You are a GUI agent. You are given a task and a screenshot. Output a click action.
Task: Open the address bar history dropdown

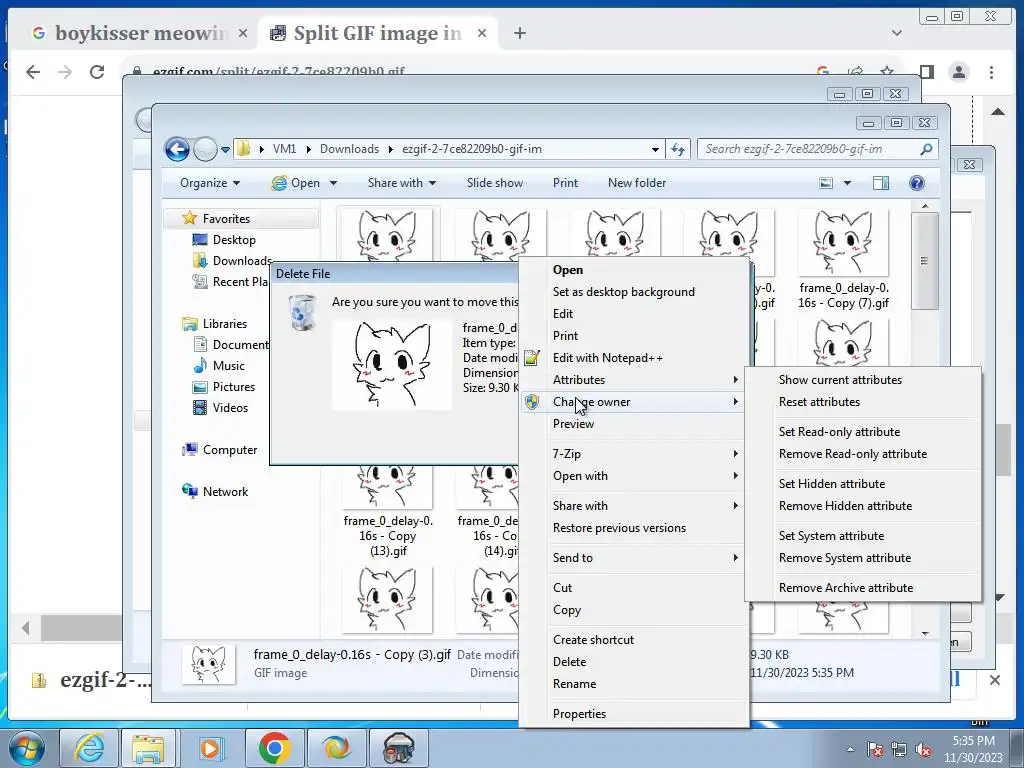click(655, 150)
